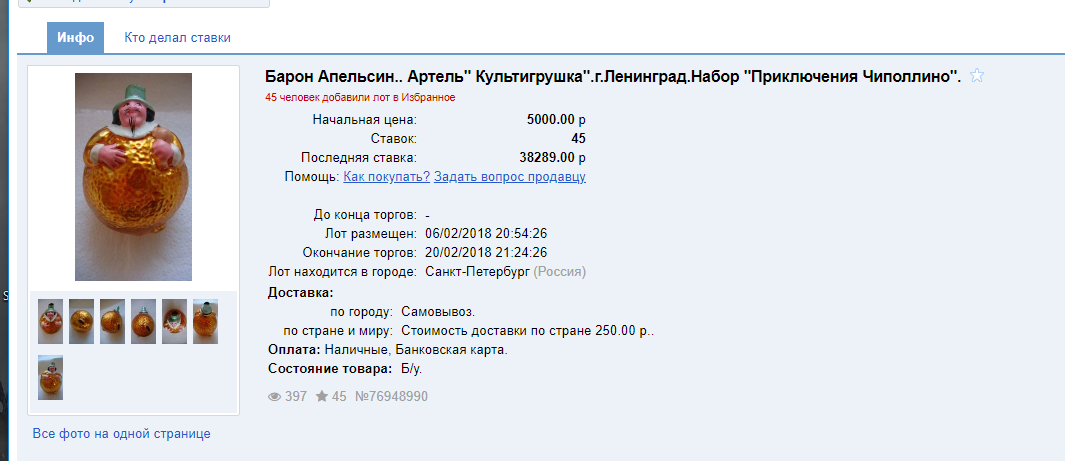
Task: Click payment text Наличные, Банковская карта
Action: (416, 350)
